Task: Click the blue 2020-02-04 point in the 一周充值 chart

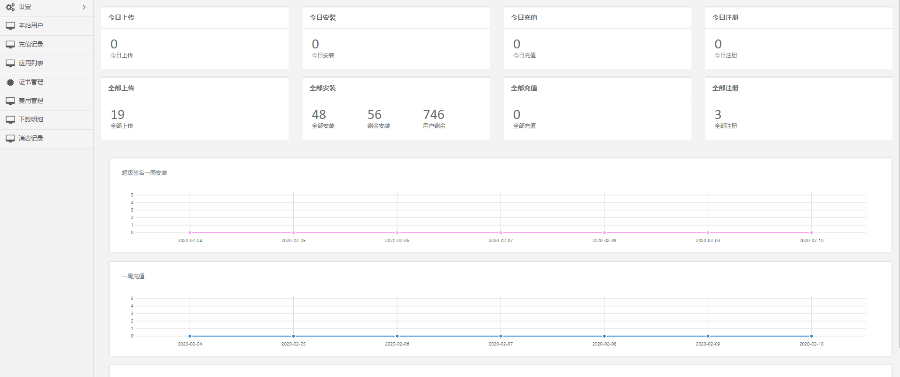Action: [190, 336]
